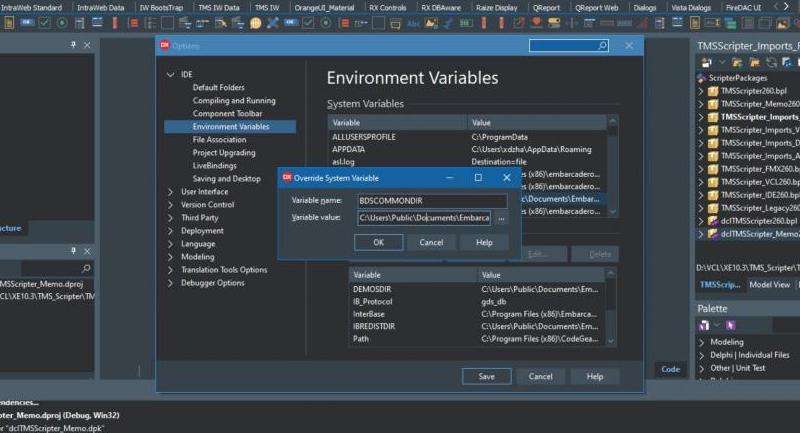
Task: Expand the Version Control options node
Action: point(171,205)
